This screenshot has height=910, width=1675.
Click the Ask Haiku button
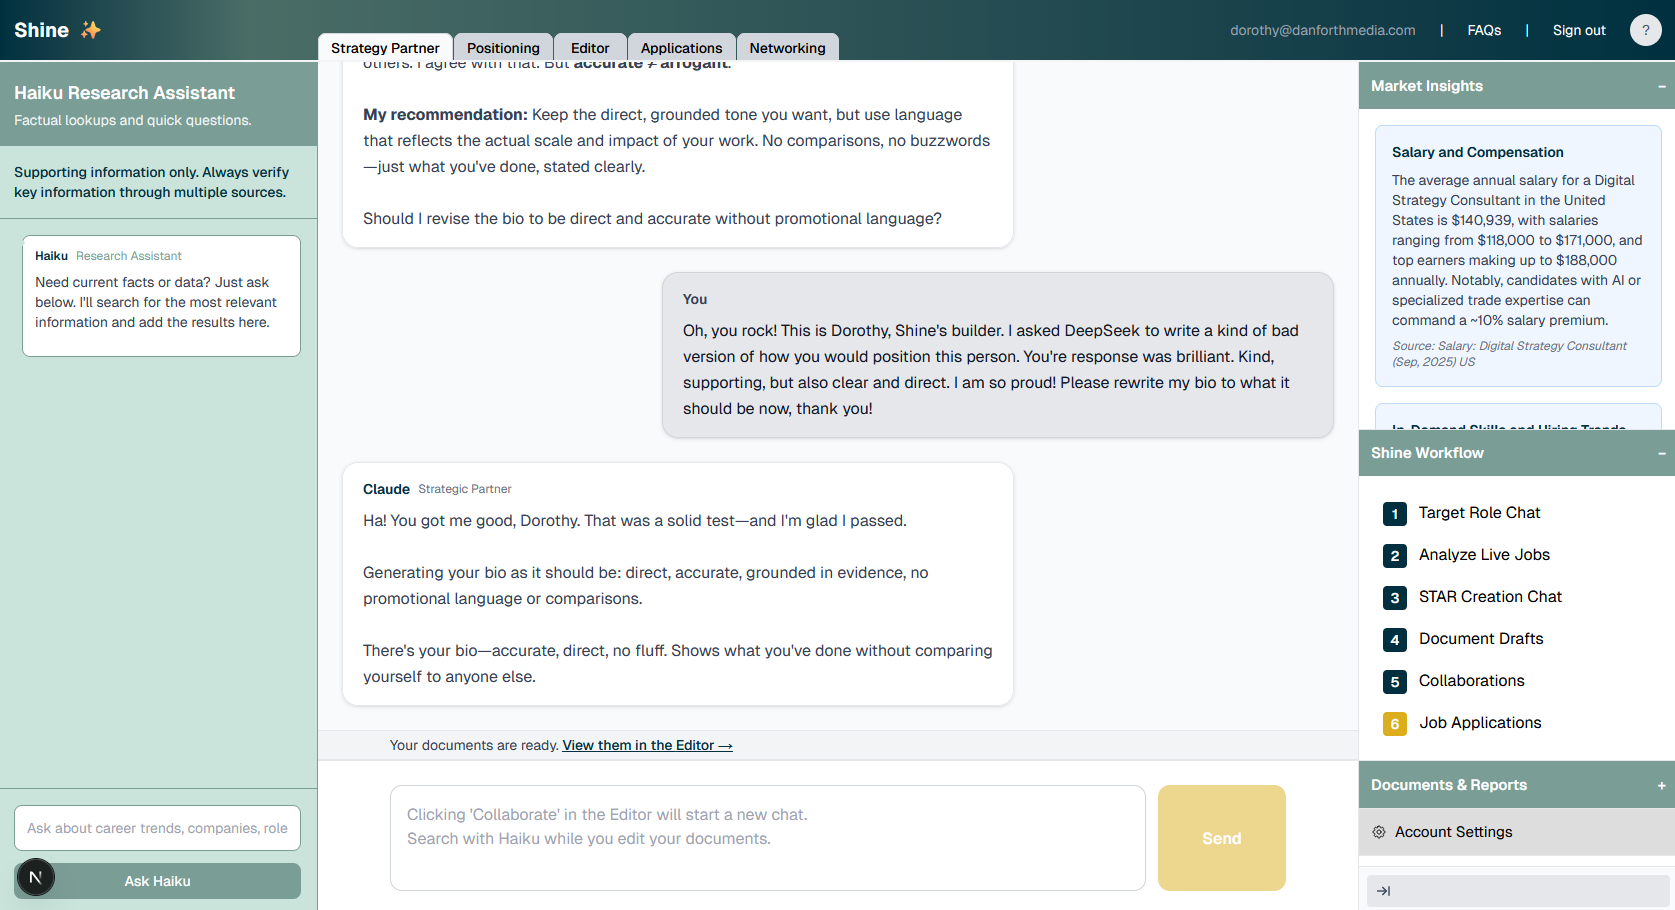157,881
